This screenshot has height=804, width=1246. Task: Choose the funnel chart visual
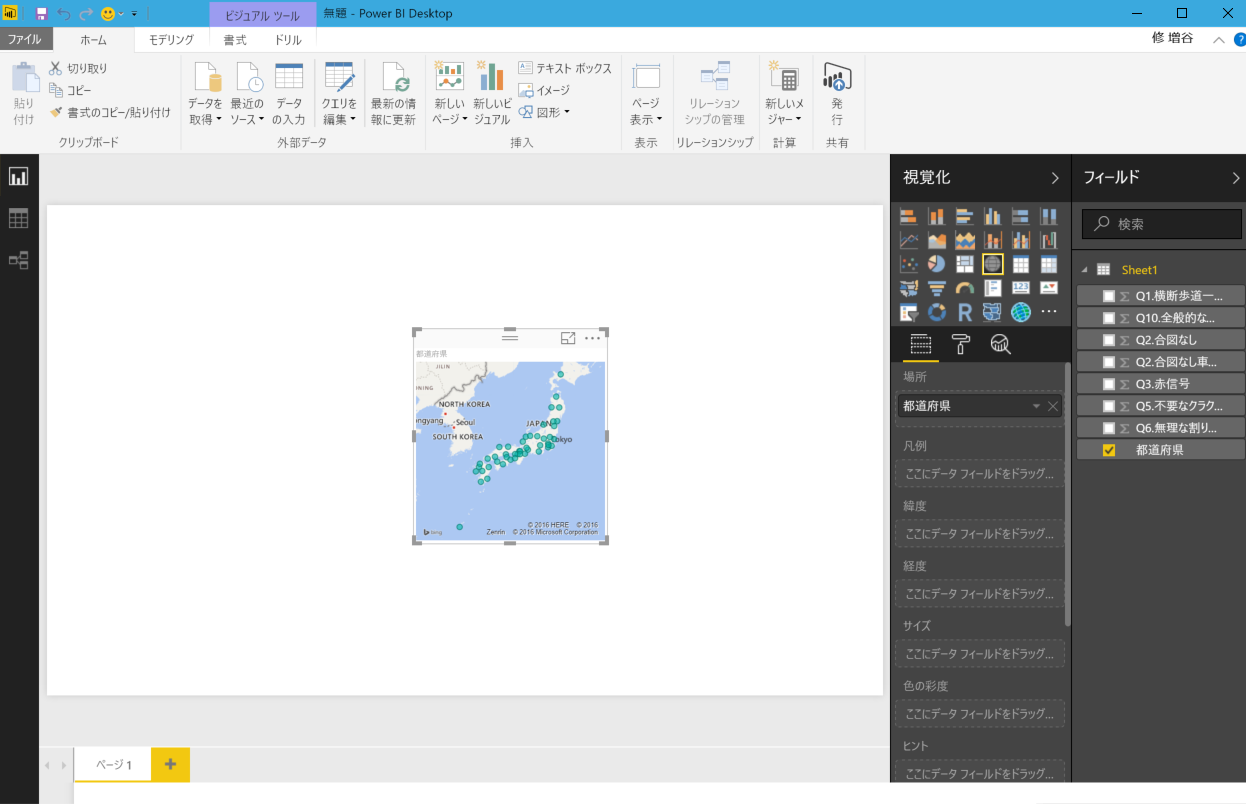(937, 289)
